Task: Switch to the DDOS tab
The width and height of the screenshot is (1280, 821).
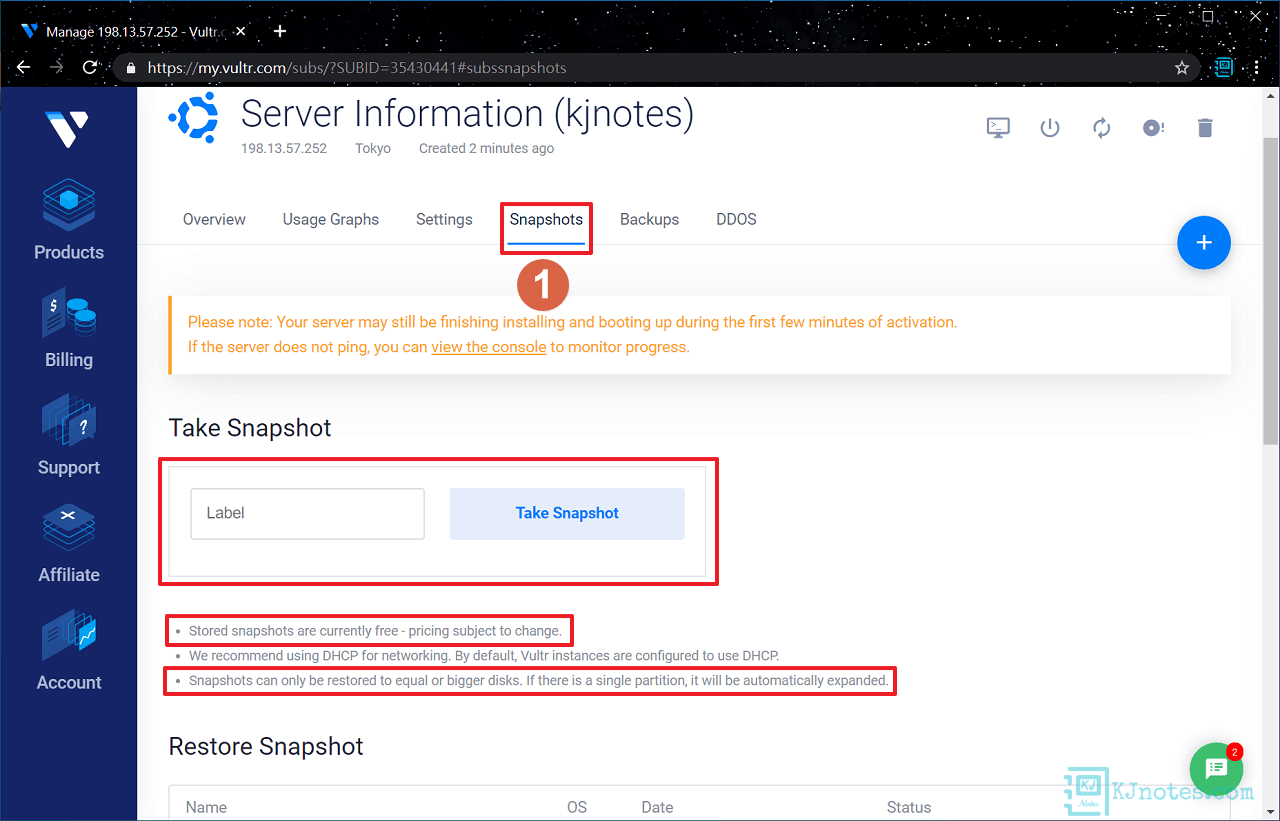Action: click(736, 219)
